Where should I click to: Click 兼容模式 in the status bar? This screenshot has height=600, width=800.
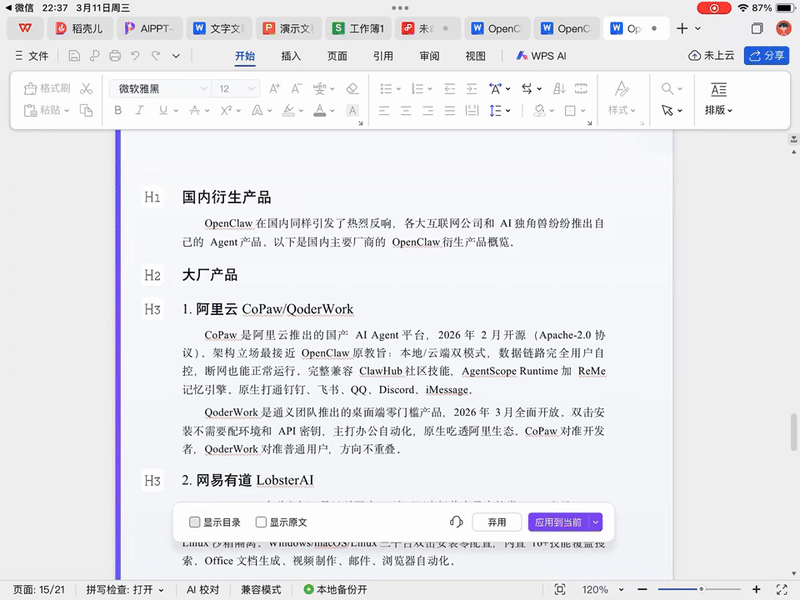tap(261, 589)
